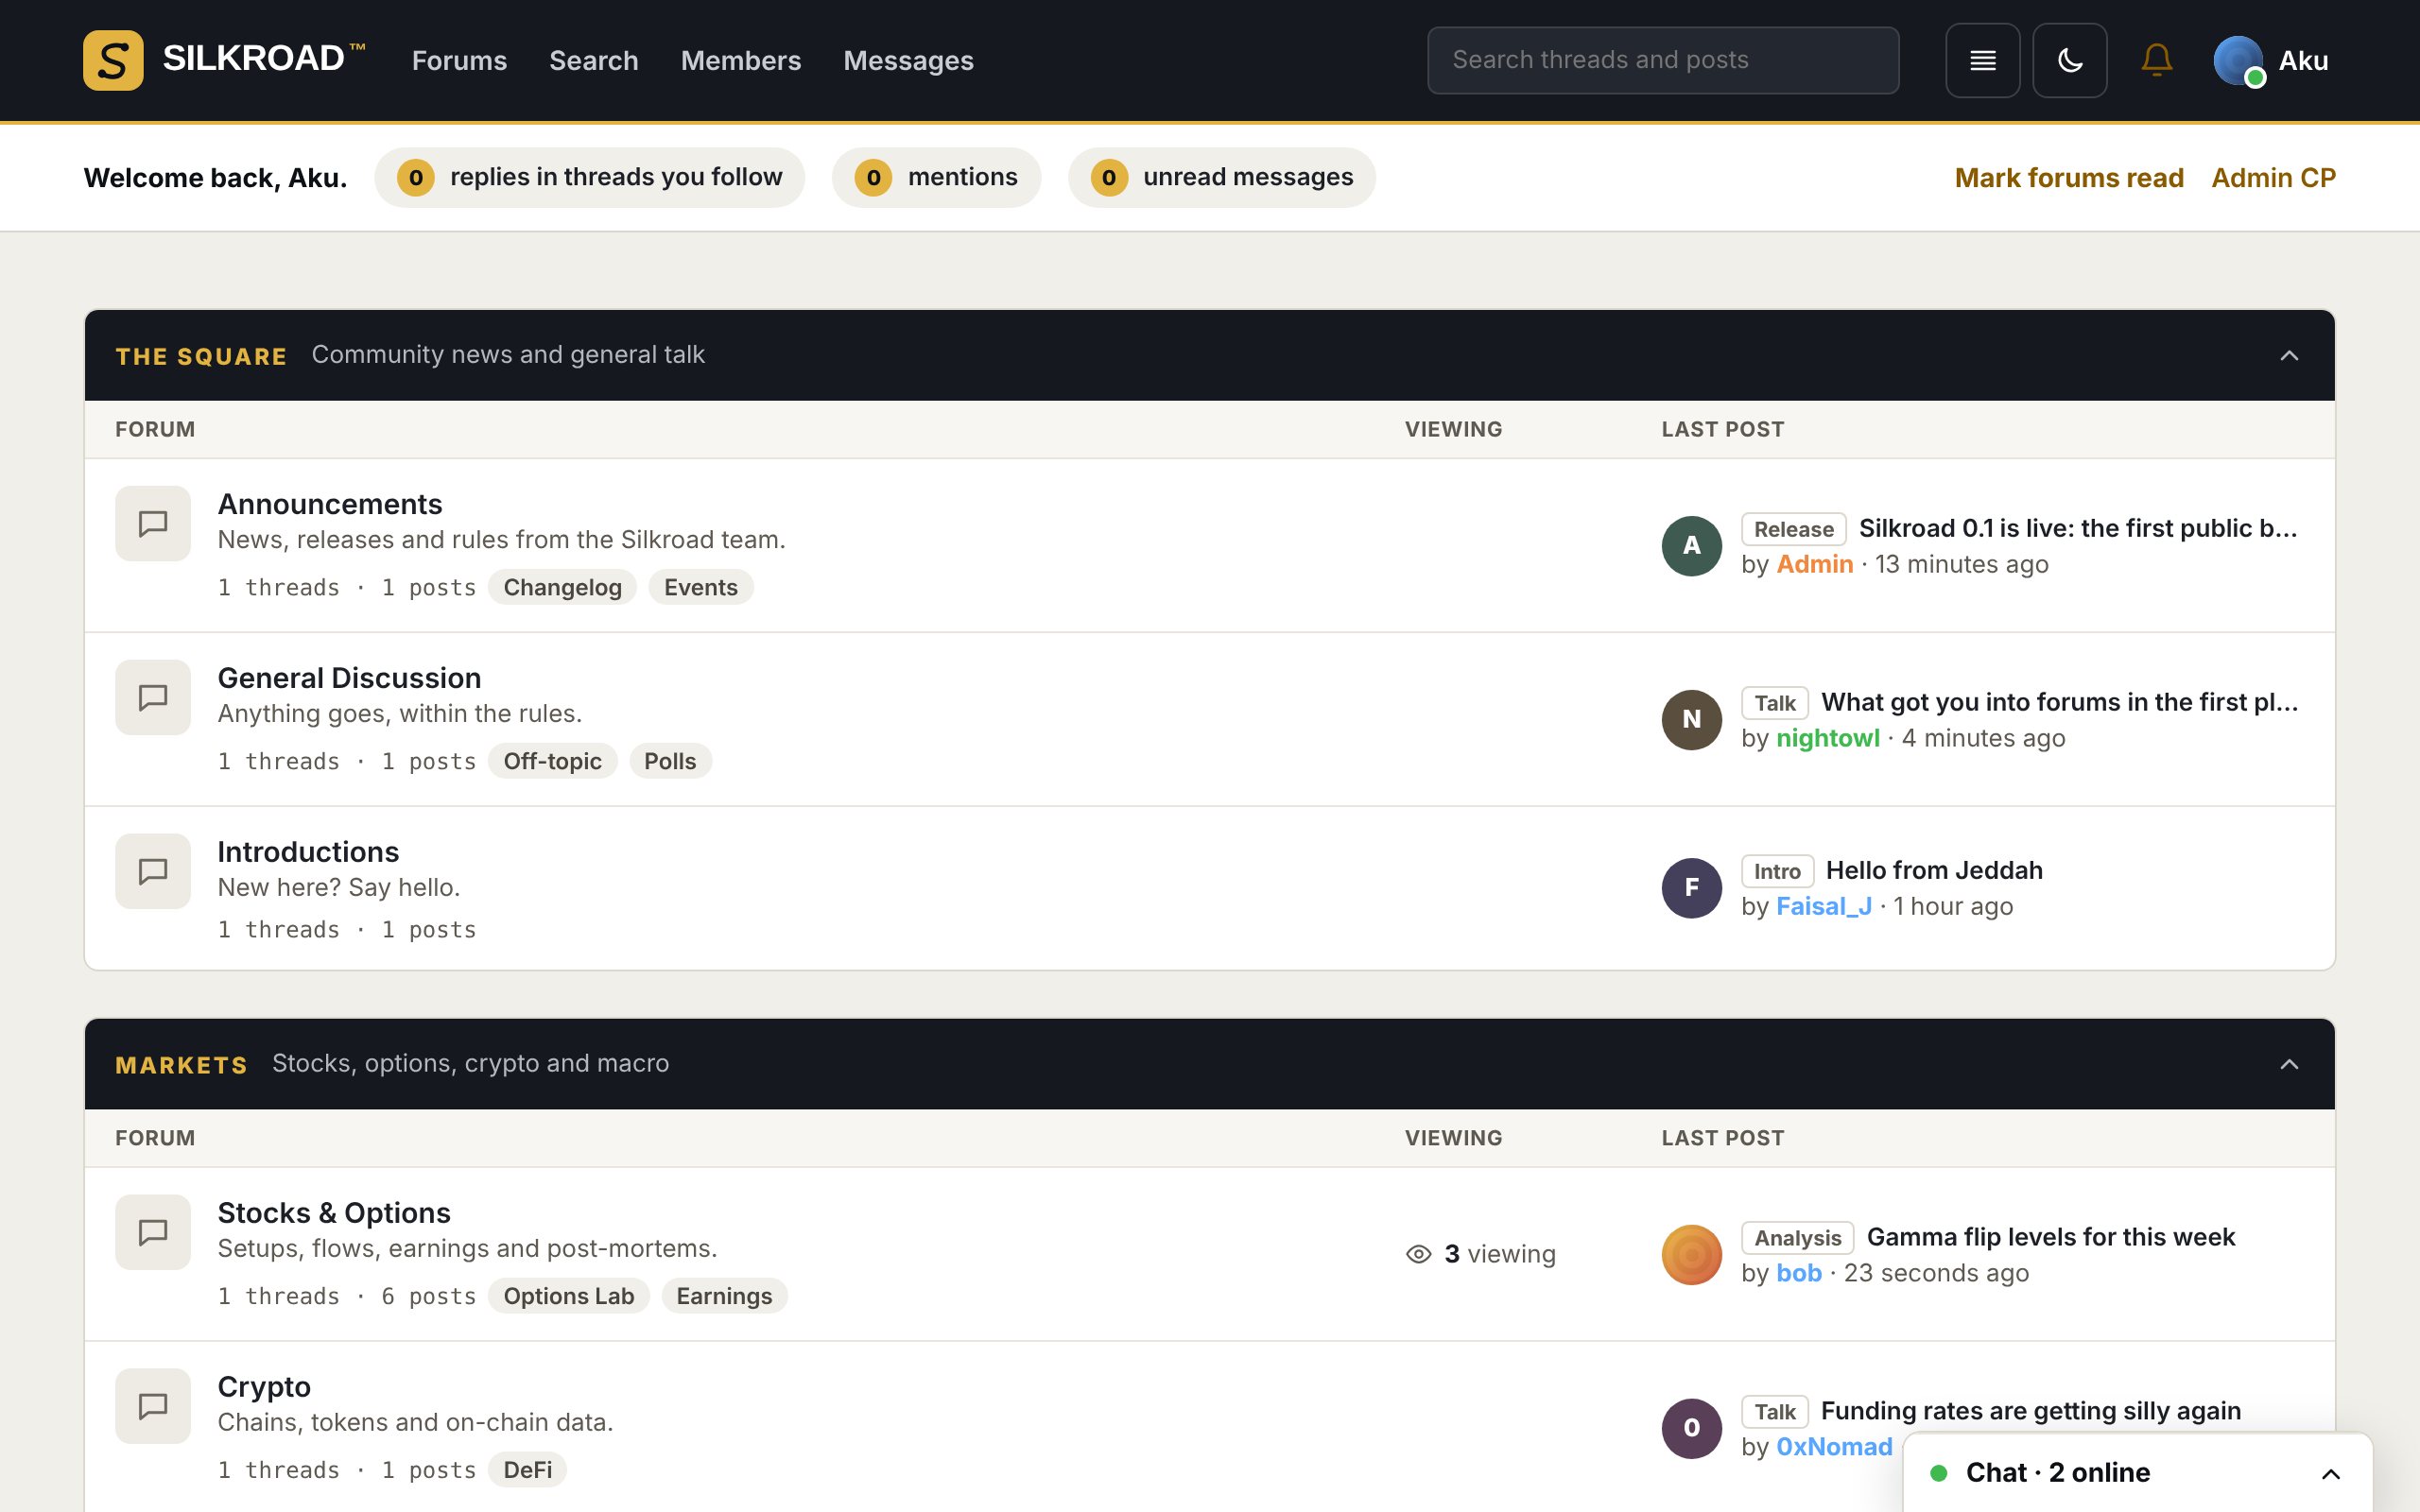The width and height of the screenshot is (2420, 1512).
Task: Click nightowl's N avatar
Action: point(1691,720)
